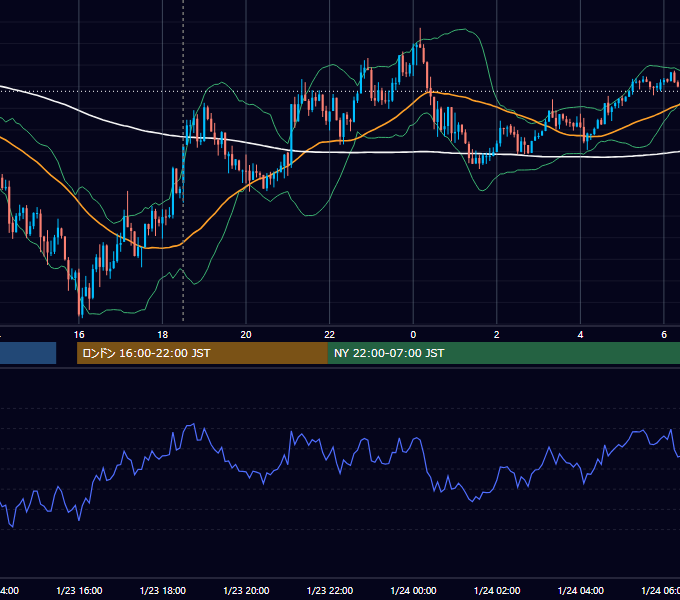Click the 1/24 04:00 label on indicator axis
680x600 pixels.
click(580, 590)
